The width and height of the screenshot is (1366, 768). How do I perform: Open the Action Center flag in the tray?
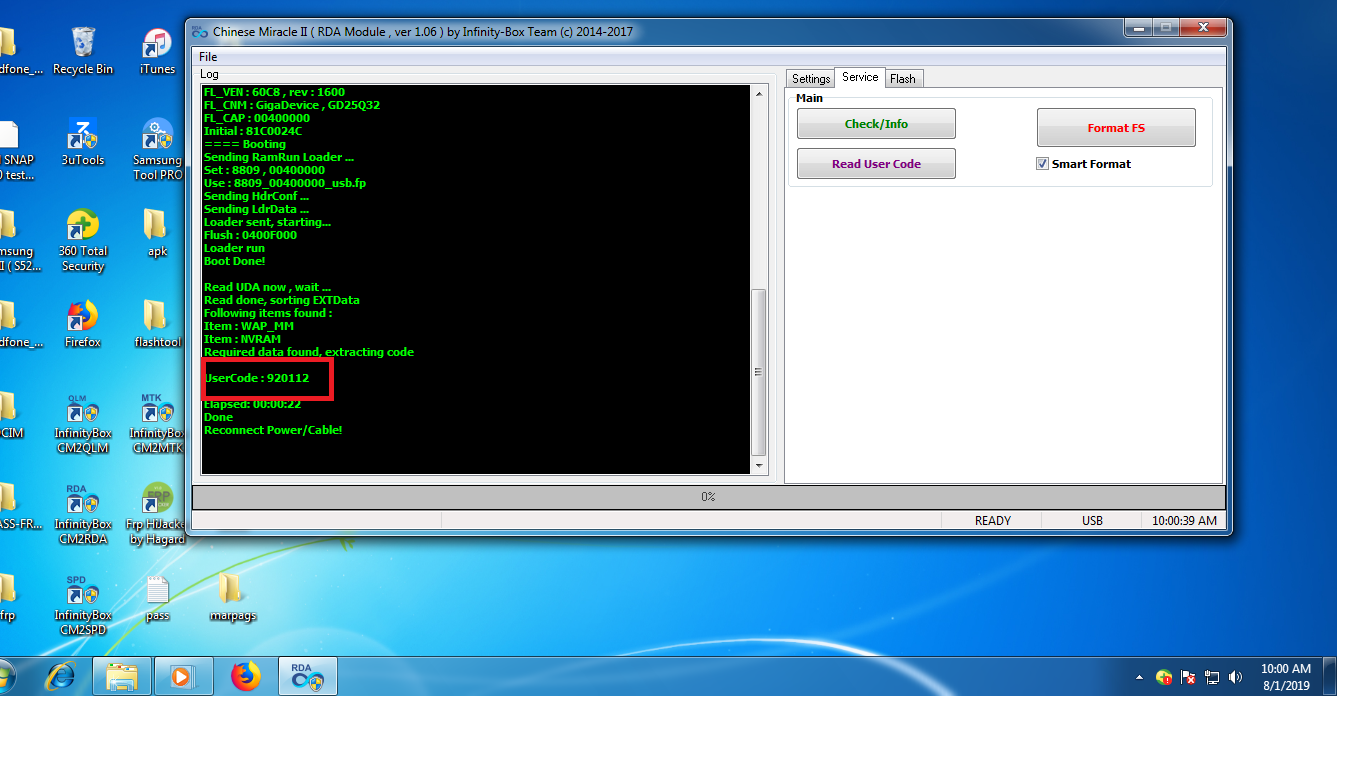click(x=1188, y=677)
